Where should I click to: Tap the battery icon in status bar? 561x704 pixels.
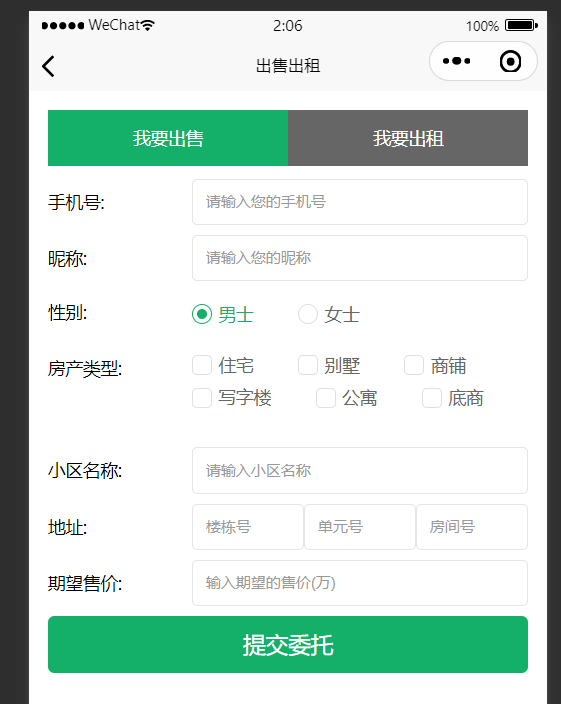click(x=521, y=25)
